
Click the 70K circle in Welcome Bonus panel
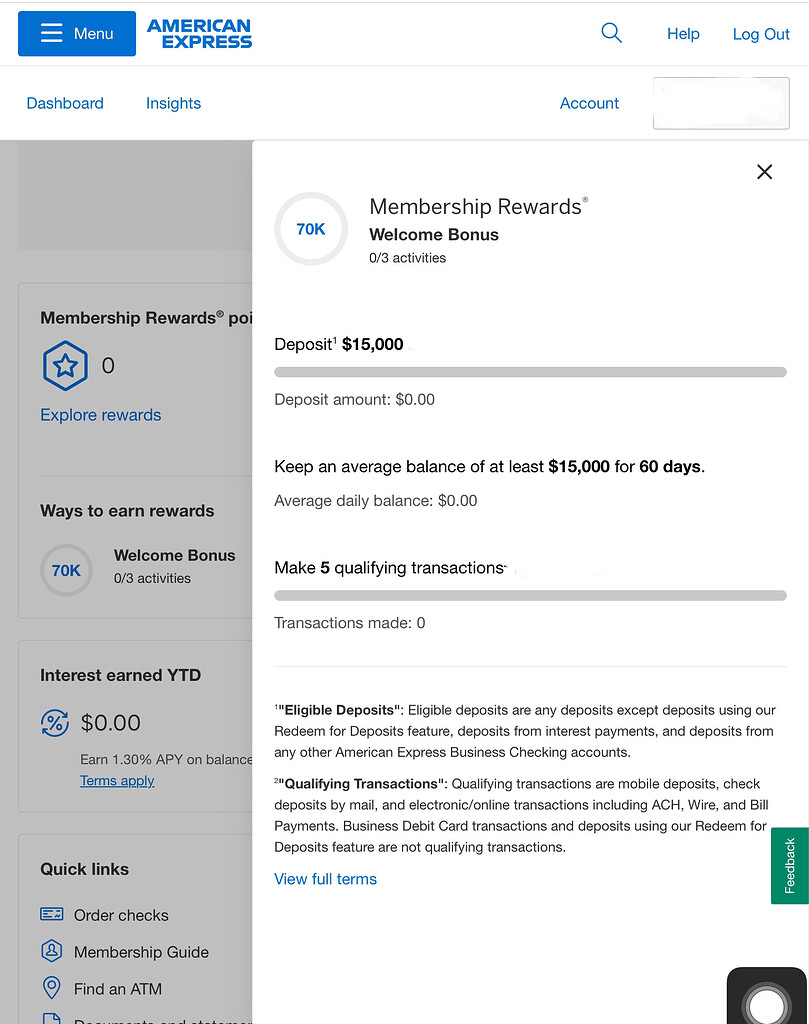(311, 229)
